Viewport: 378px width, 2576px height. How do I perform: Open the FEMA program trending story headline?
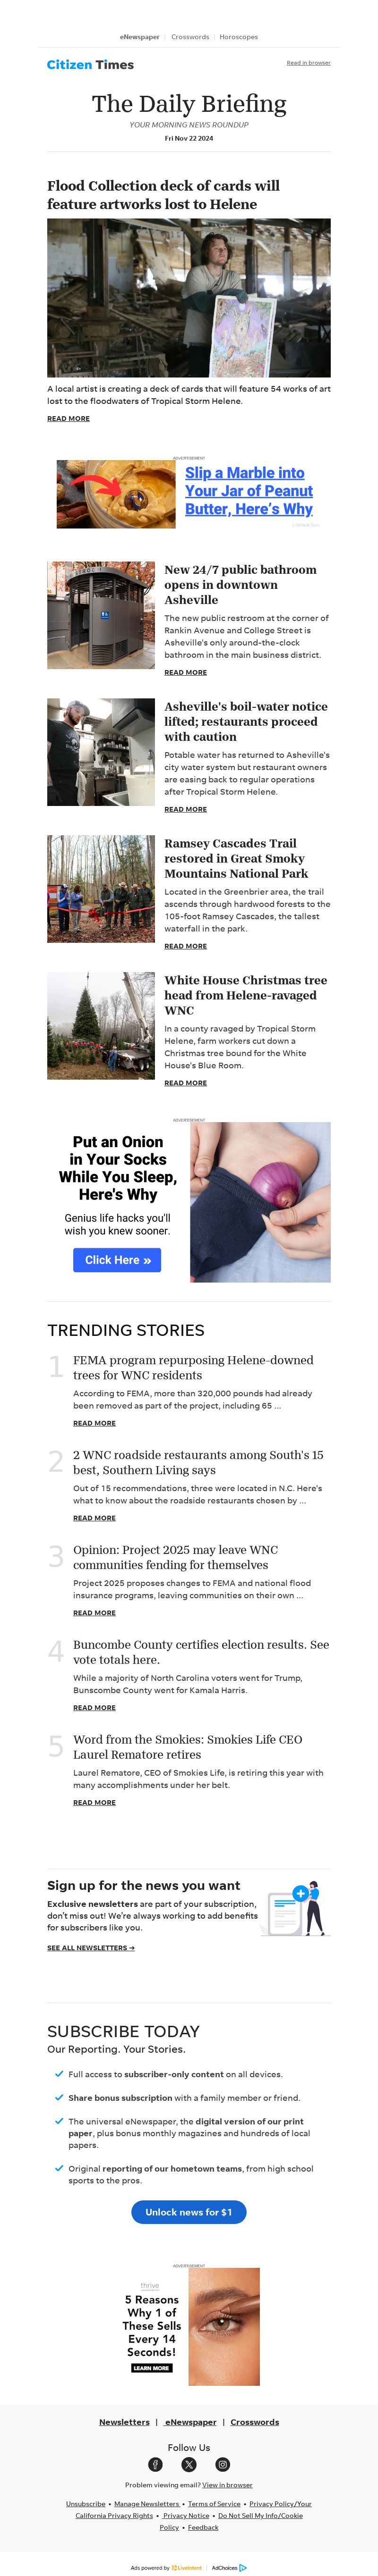point(193,1367)
